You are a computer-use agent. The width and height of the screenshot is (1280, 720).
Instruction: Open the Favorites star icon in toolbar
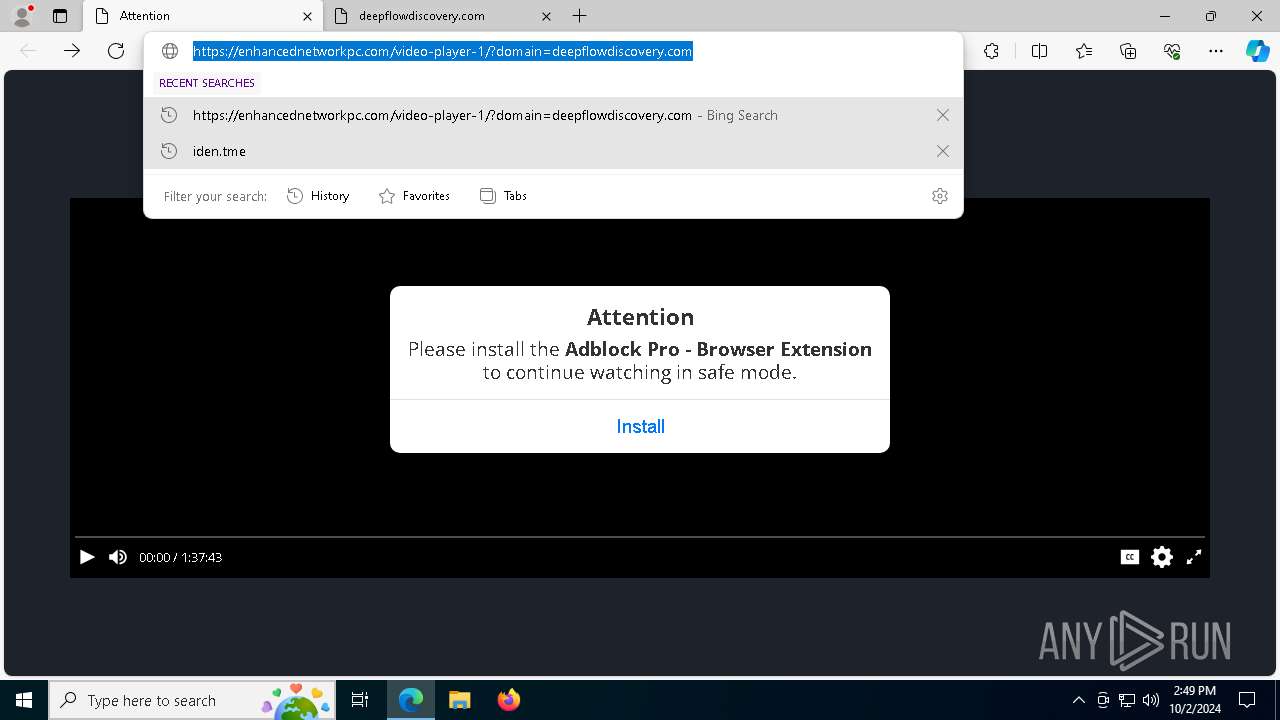[x=1084, y=51]
